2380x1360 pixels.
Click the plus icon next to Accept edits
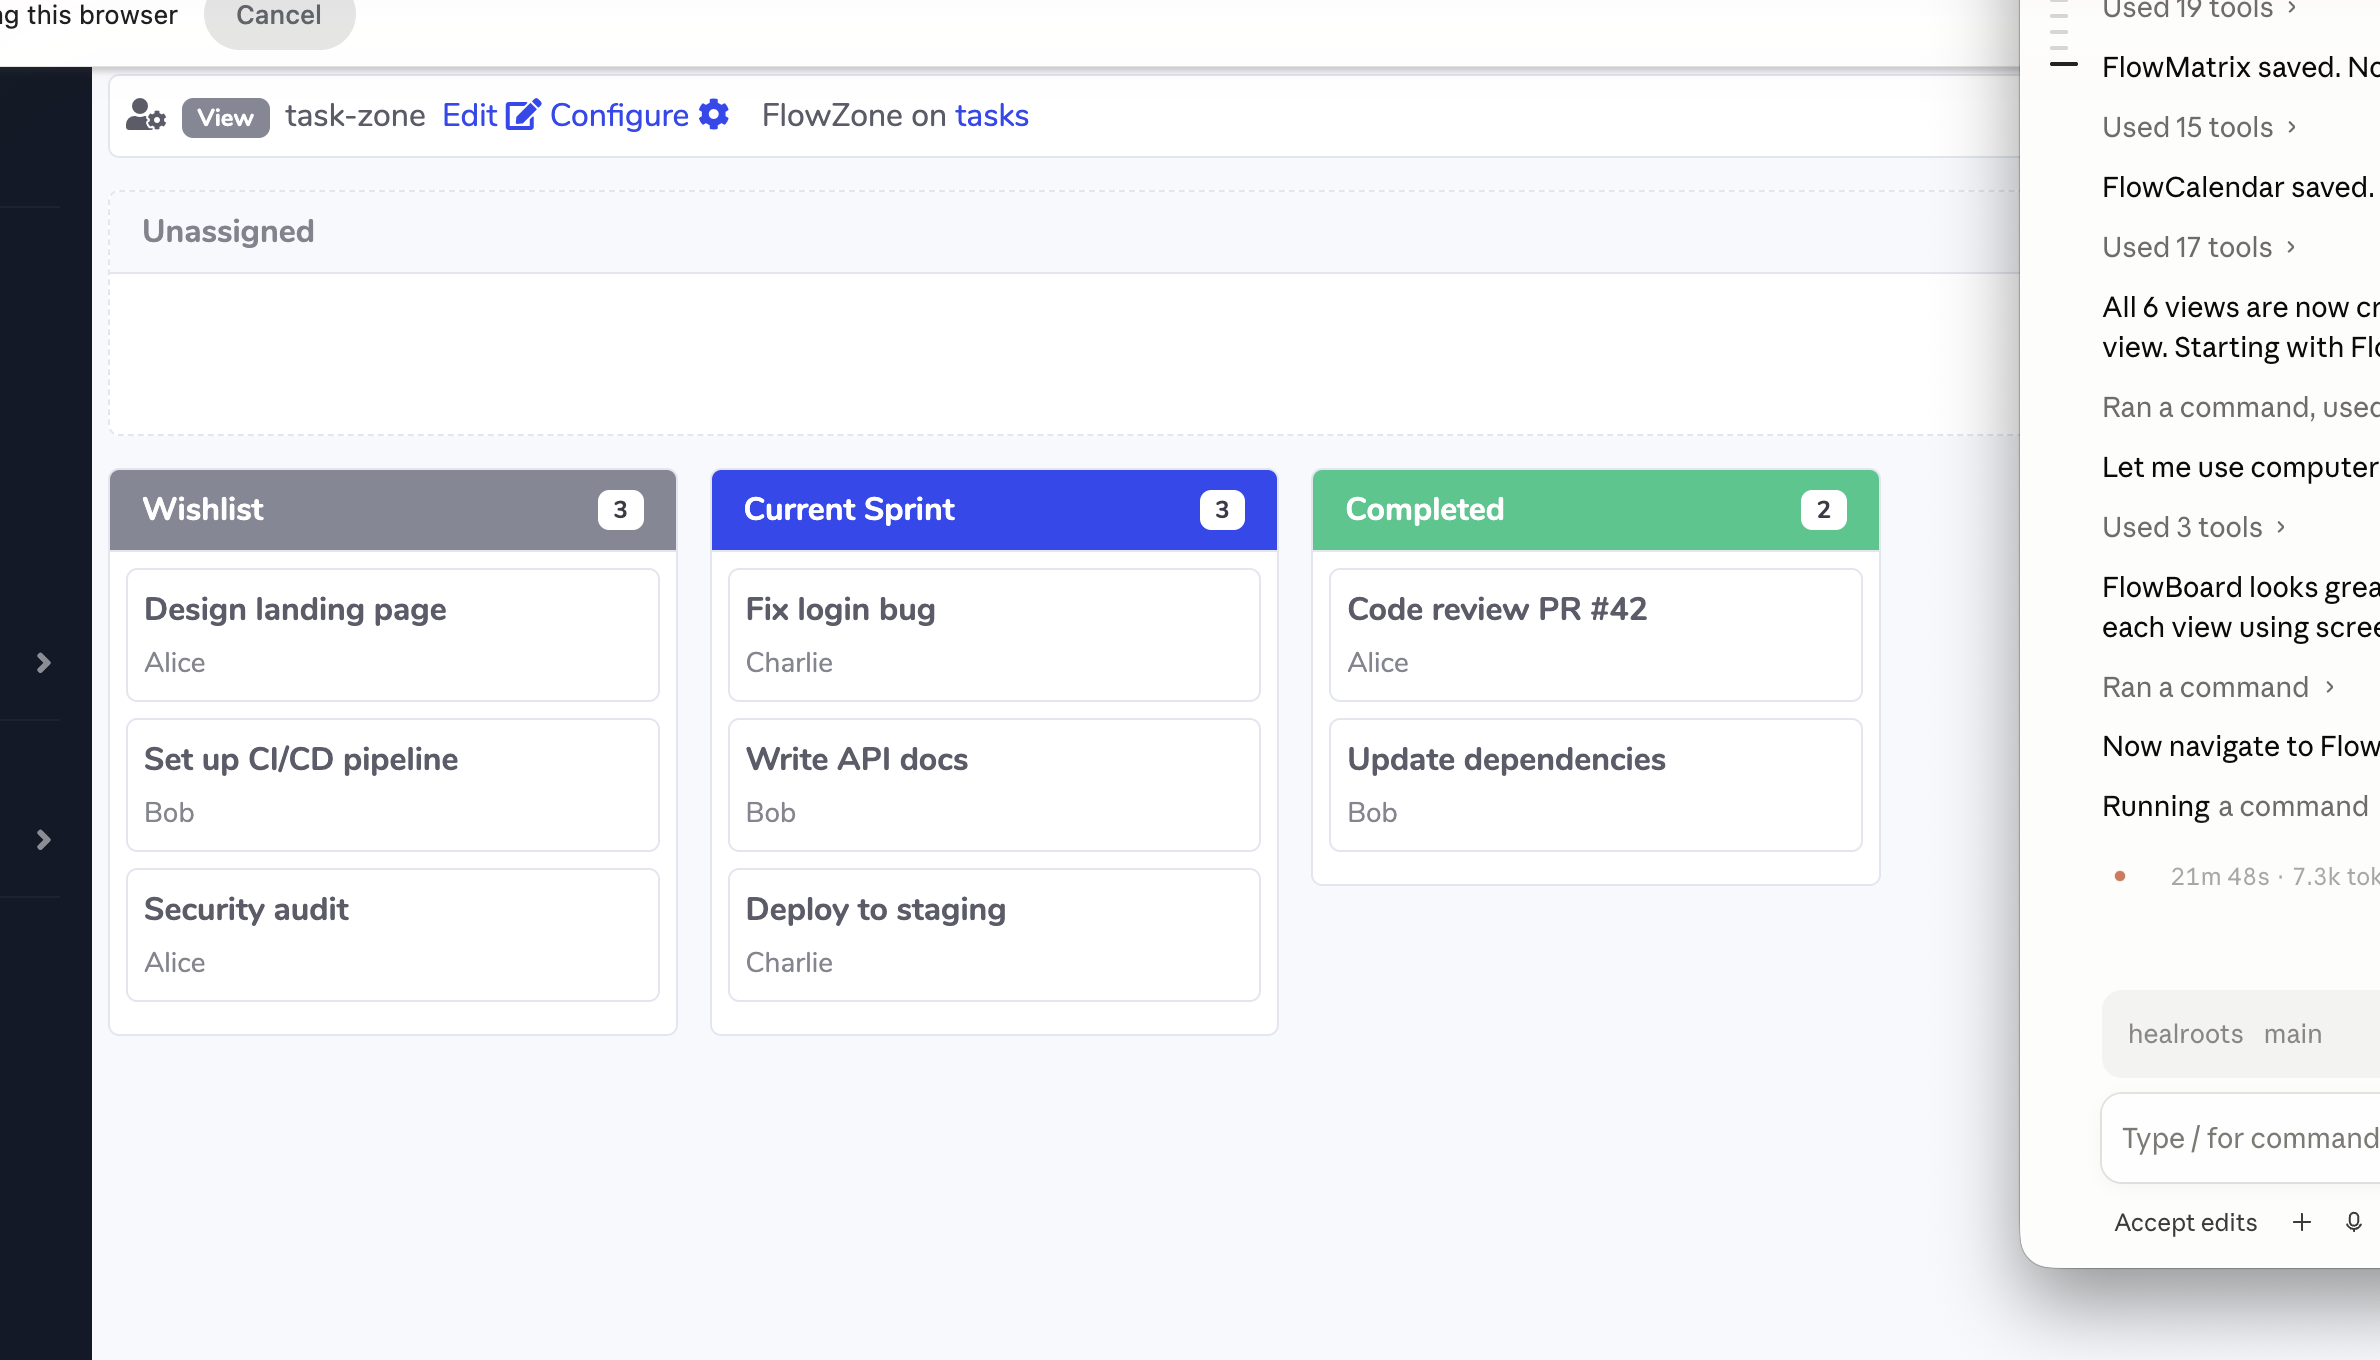click(2302, 1222)
